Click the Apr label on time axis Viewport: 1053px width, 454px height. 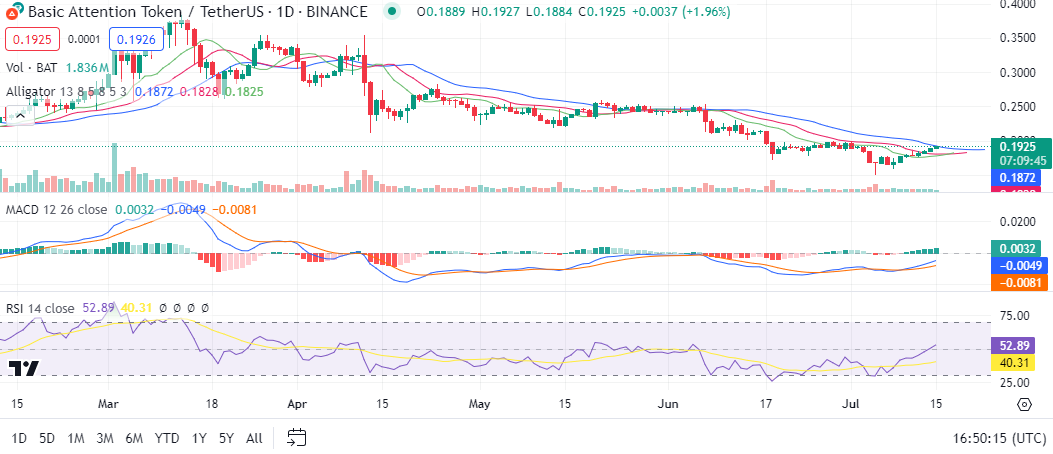(296, 404)
